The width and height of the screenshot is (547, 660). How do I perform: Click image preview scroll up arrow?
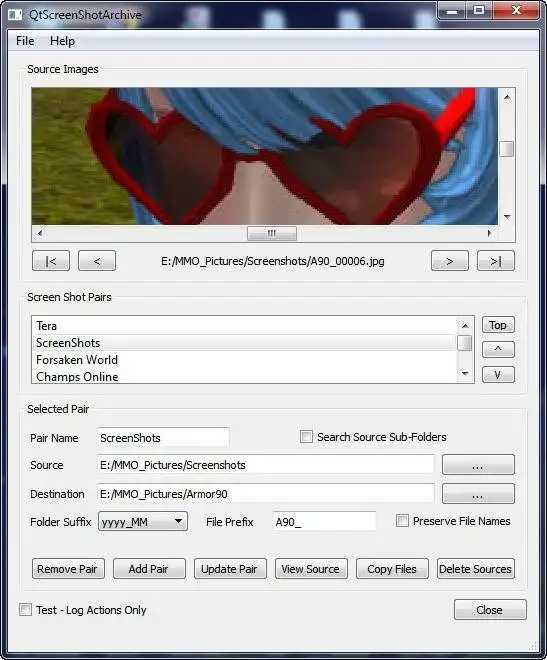(x=507, y=97)
